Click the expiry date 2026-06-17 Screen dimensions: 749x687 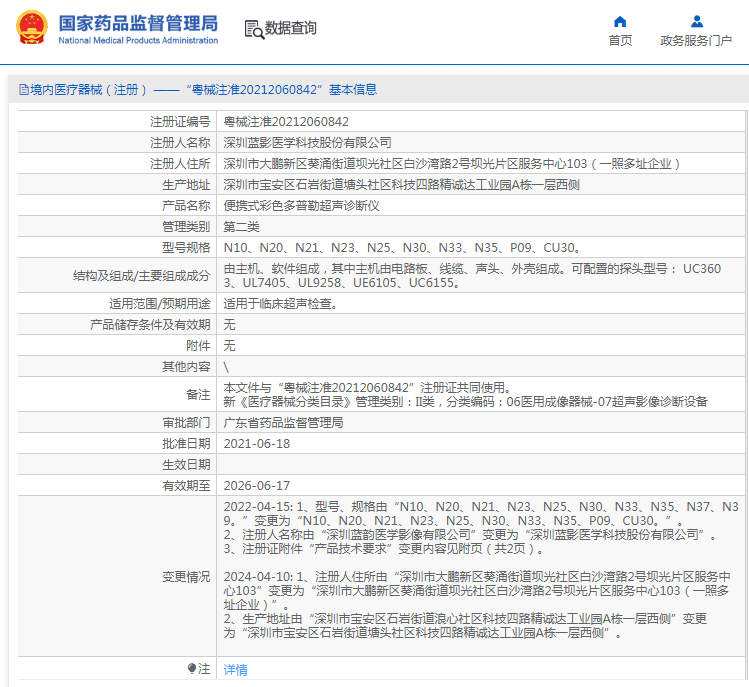[256, 485]
